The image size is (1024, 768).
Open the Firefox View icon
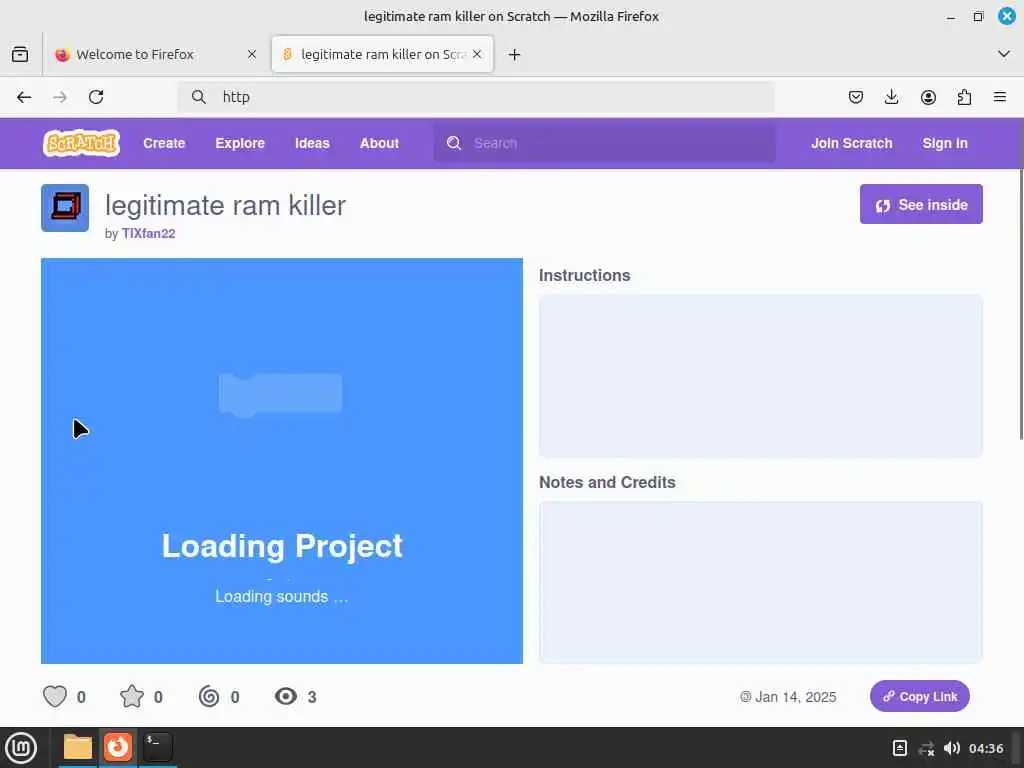pos(20,54)
